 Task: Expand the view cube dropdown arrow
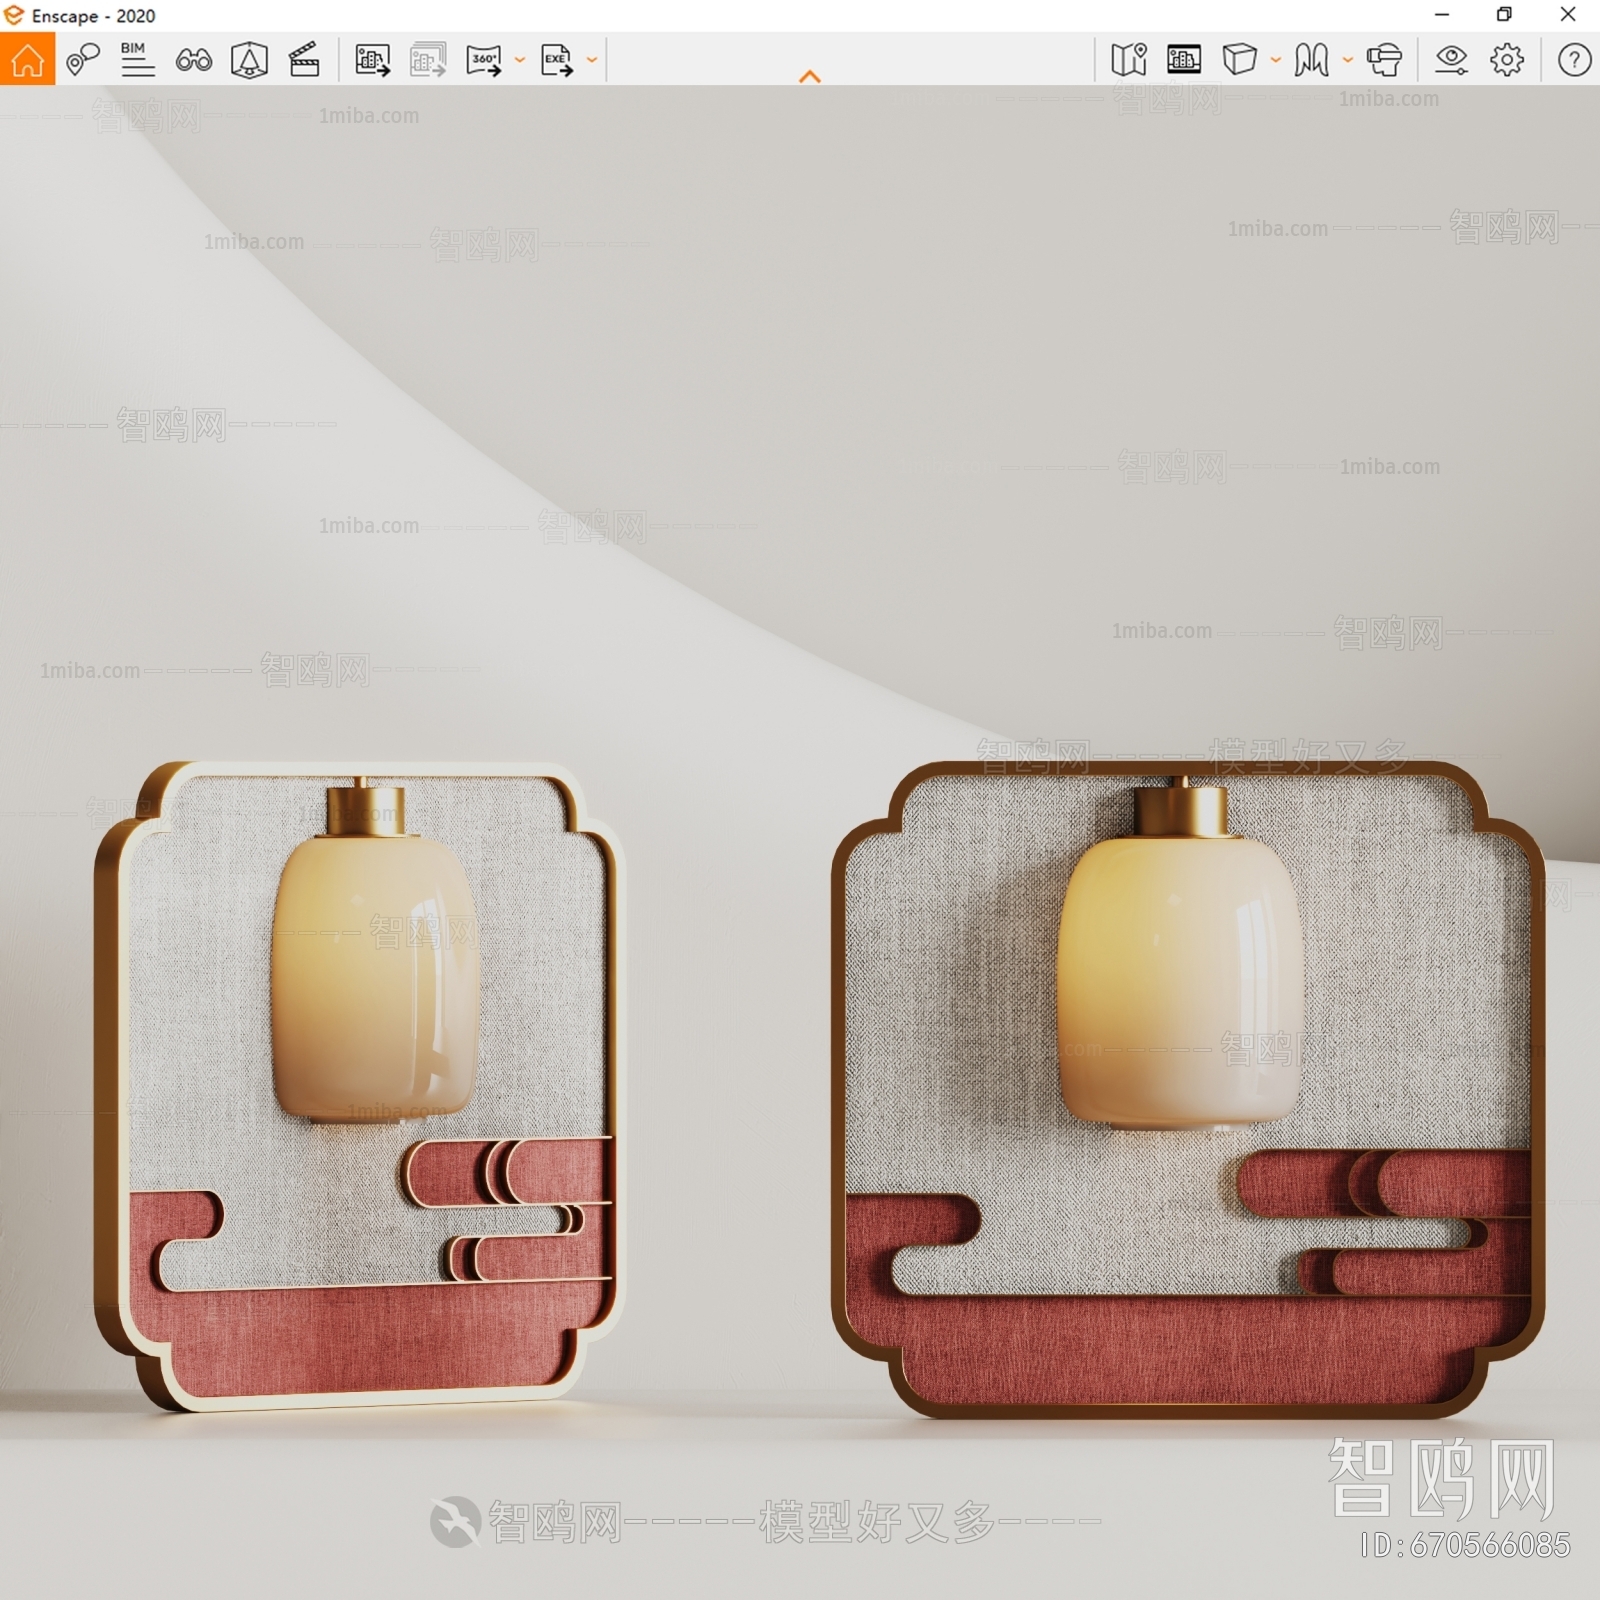(1276, 60)
